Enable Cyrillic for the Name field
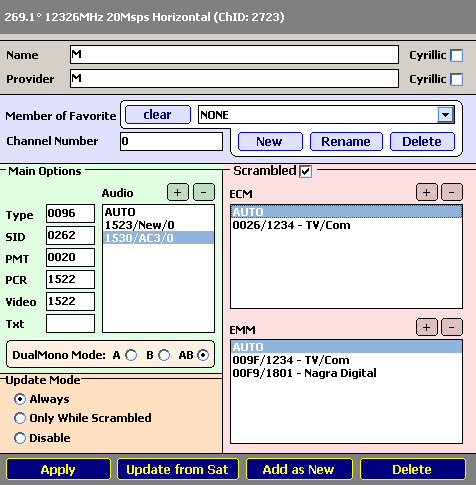Viewport: 476px width, 485px height. [456, 55]
